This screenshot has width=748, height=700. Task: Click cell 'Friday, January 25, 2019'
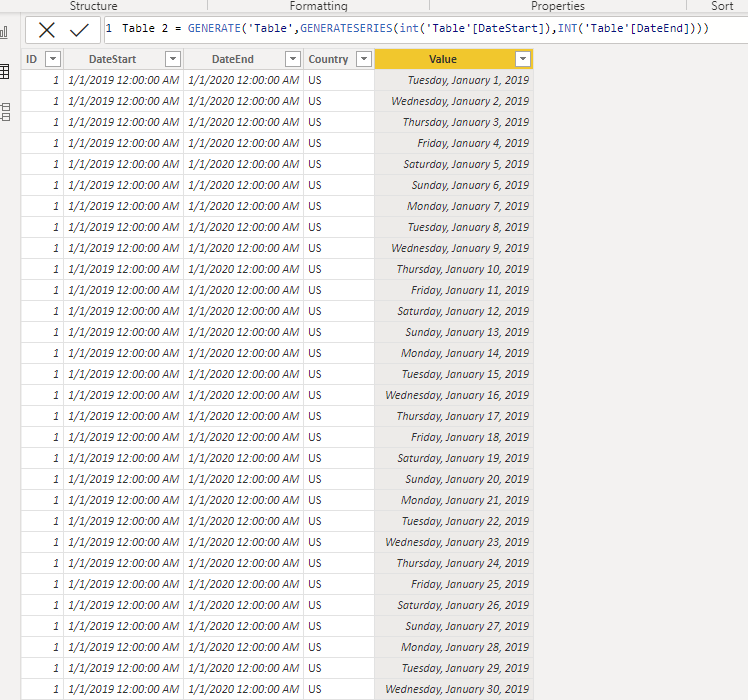(454, 584)
